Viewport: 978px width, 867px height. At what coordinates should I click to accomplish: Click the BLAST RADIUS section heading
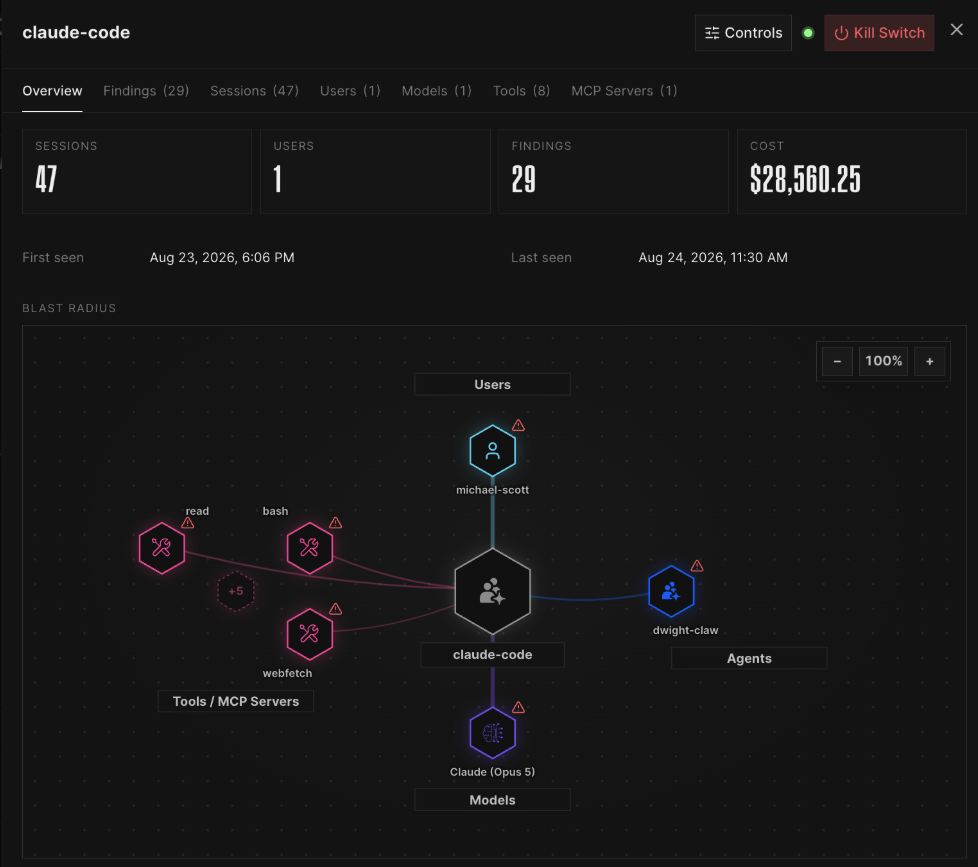[x=69, y=308]
